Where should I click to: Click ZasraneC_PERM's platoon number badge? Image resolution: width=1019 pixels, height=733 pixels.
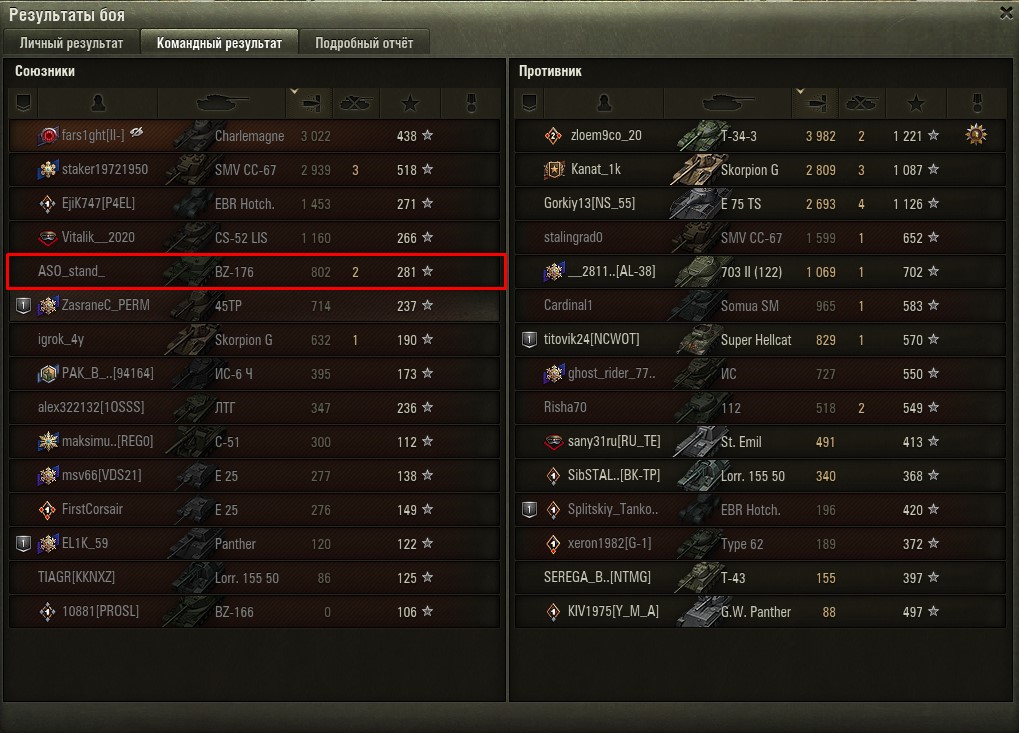[x=23, y=305]
